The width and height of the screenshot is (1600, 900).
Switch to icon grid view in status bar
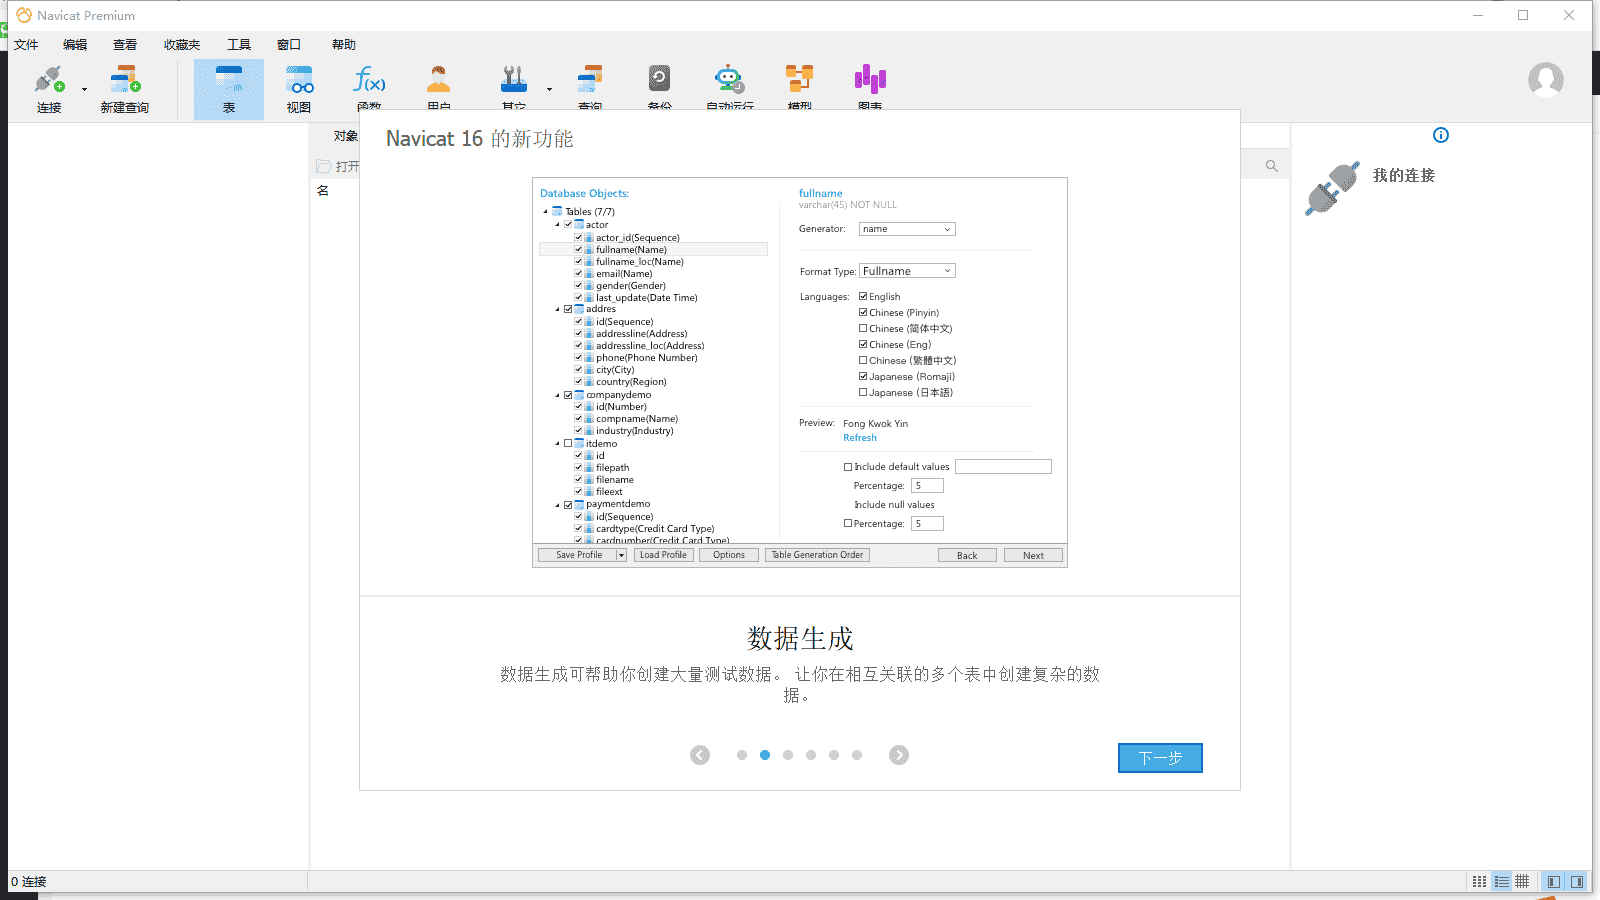coord(1479,881)
